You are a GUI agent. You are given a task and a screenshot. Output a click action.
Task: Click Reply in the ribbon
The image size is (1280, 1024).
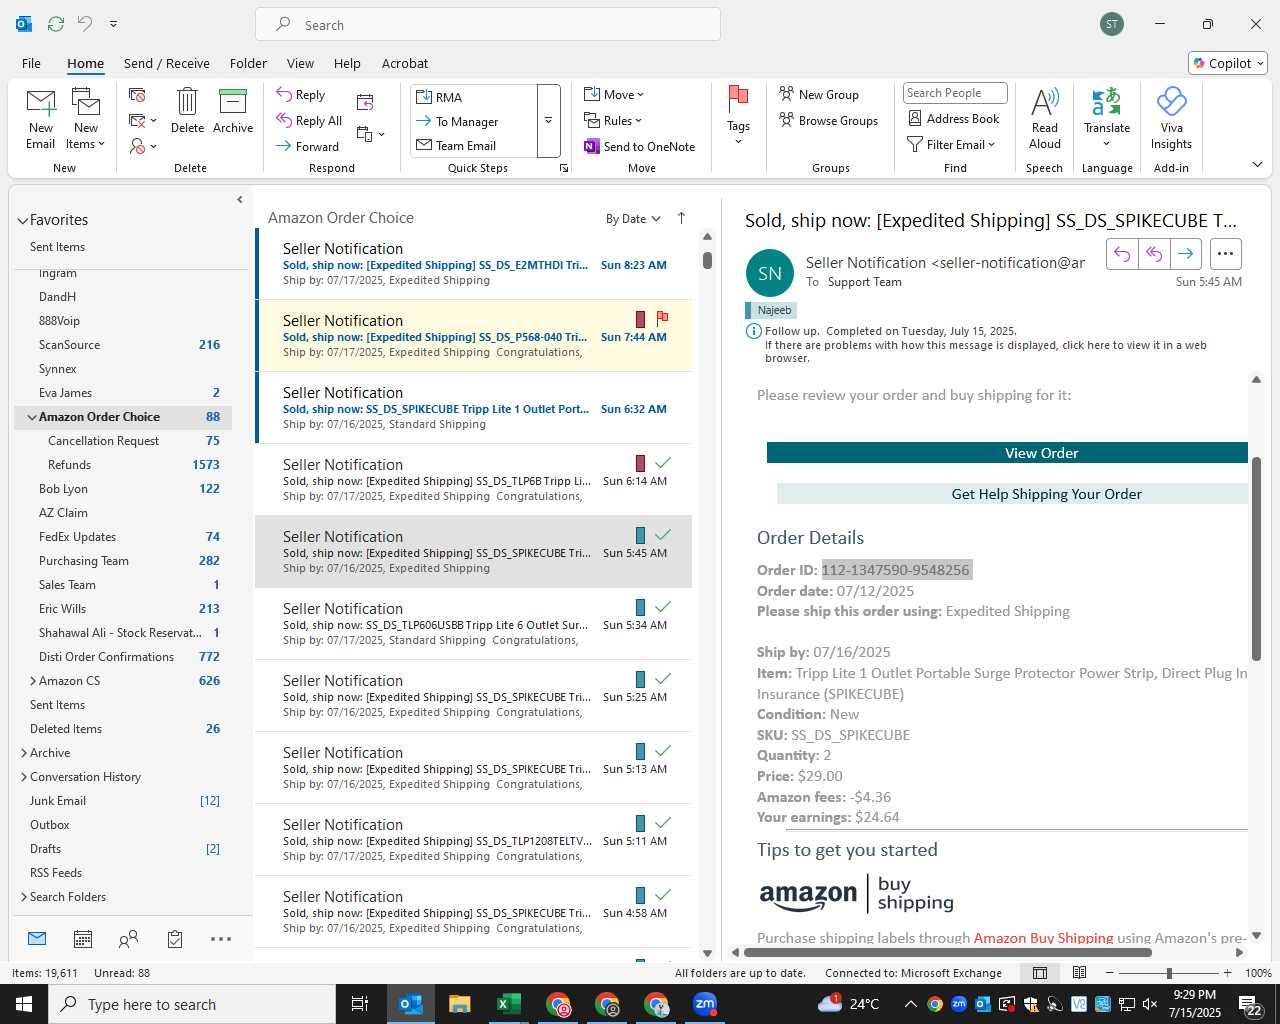click(301, 95)
